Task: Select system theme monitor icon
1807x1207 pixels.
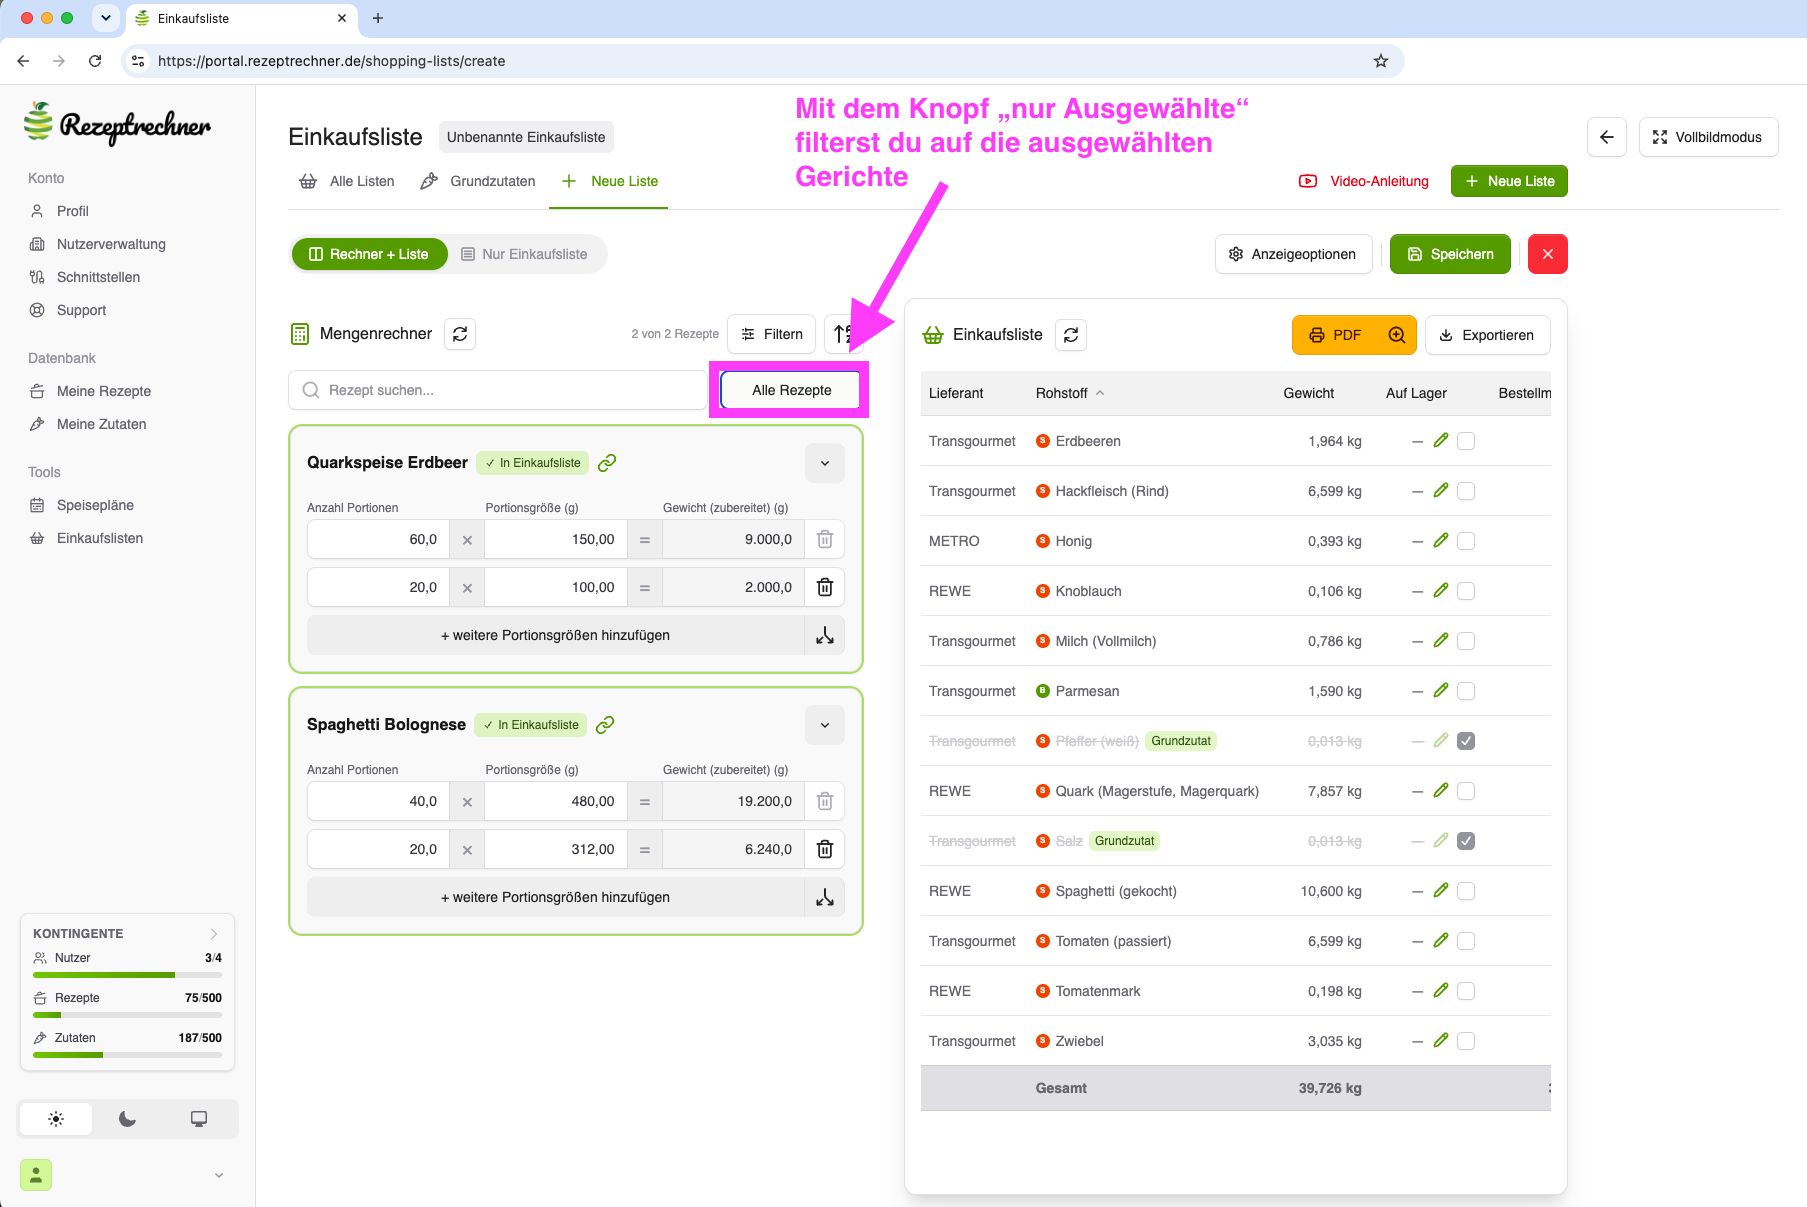Action: pos(199,1119)
